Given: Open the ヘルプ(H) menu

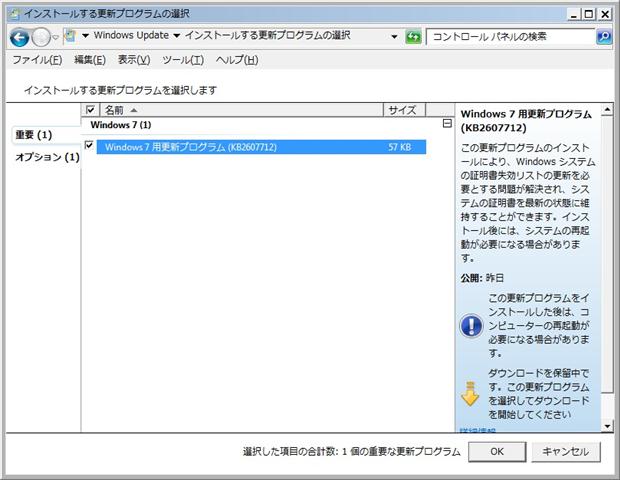Looking at the screenshot, I should 237,60.
